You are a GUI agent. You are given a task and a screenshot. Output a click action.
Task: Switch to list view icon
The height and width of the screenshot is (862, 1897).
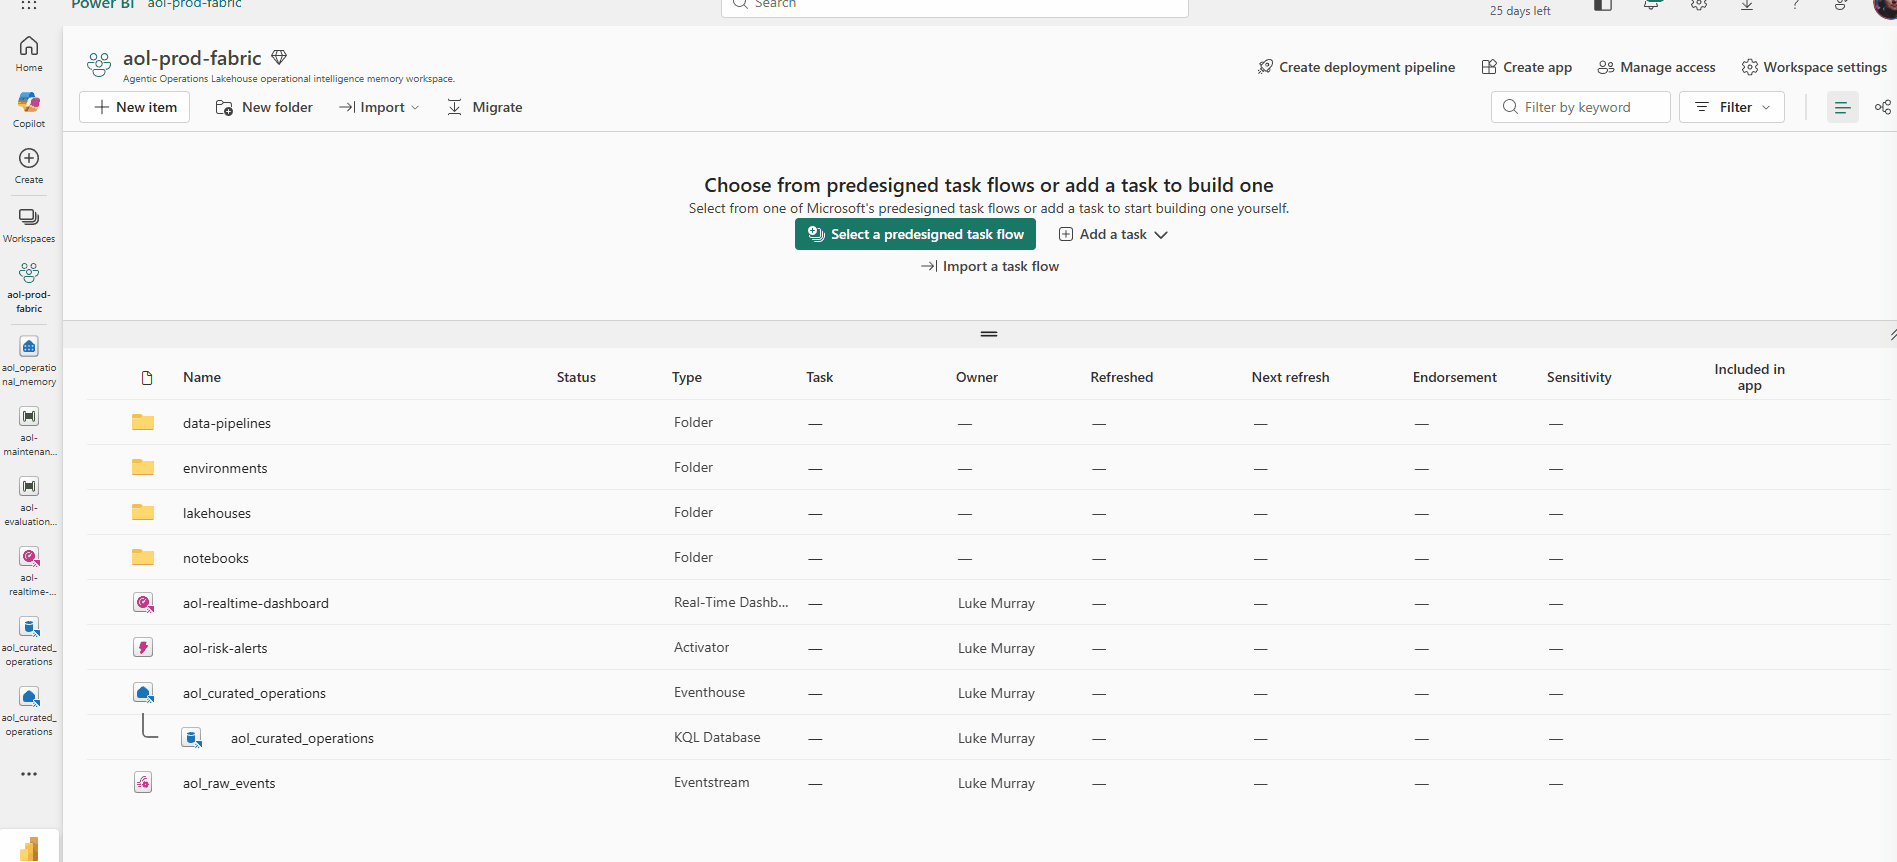click(x=1842, y=107)
